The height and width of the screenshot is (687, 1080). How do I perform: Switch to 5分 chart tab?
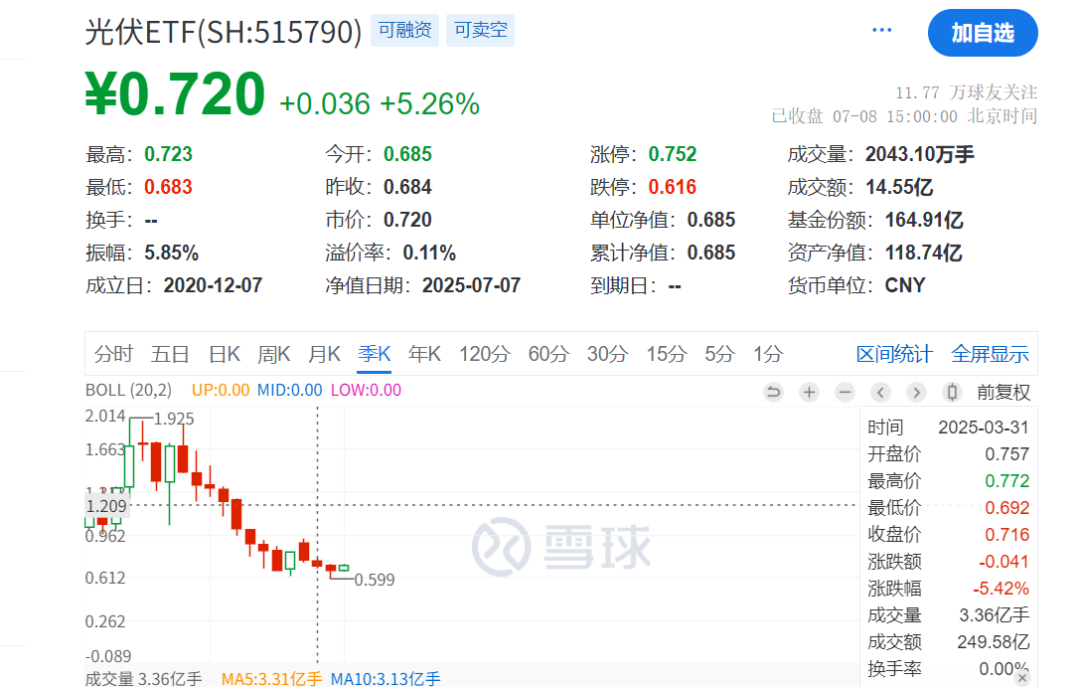coord(720,354)
